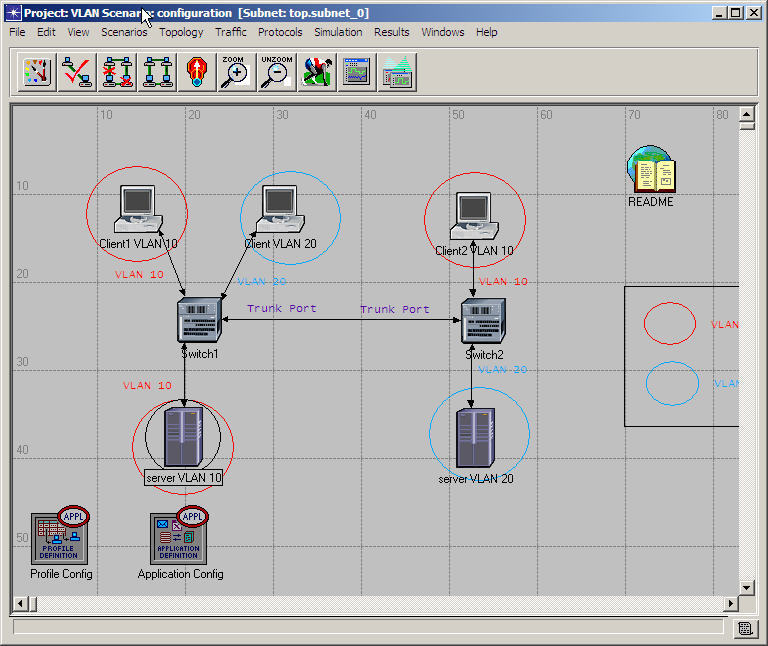Select the Switch1 node
768x646 pixels.
[x=199, y=320]
